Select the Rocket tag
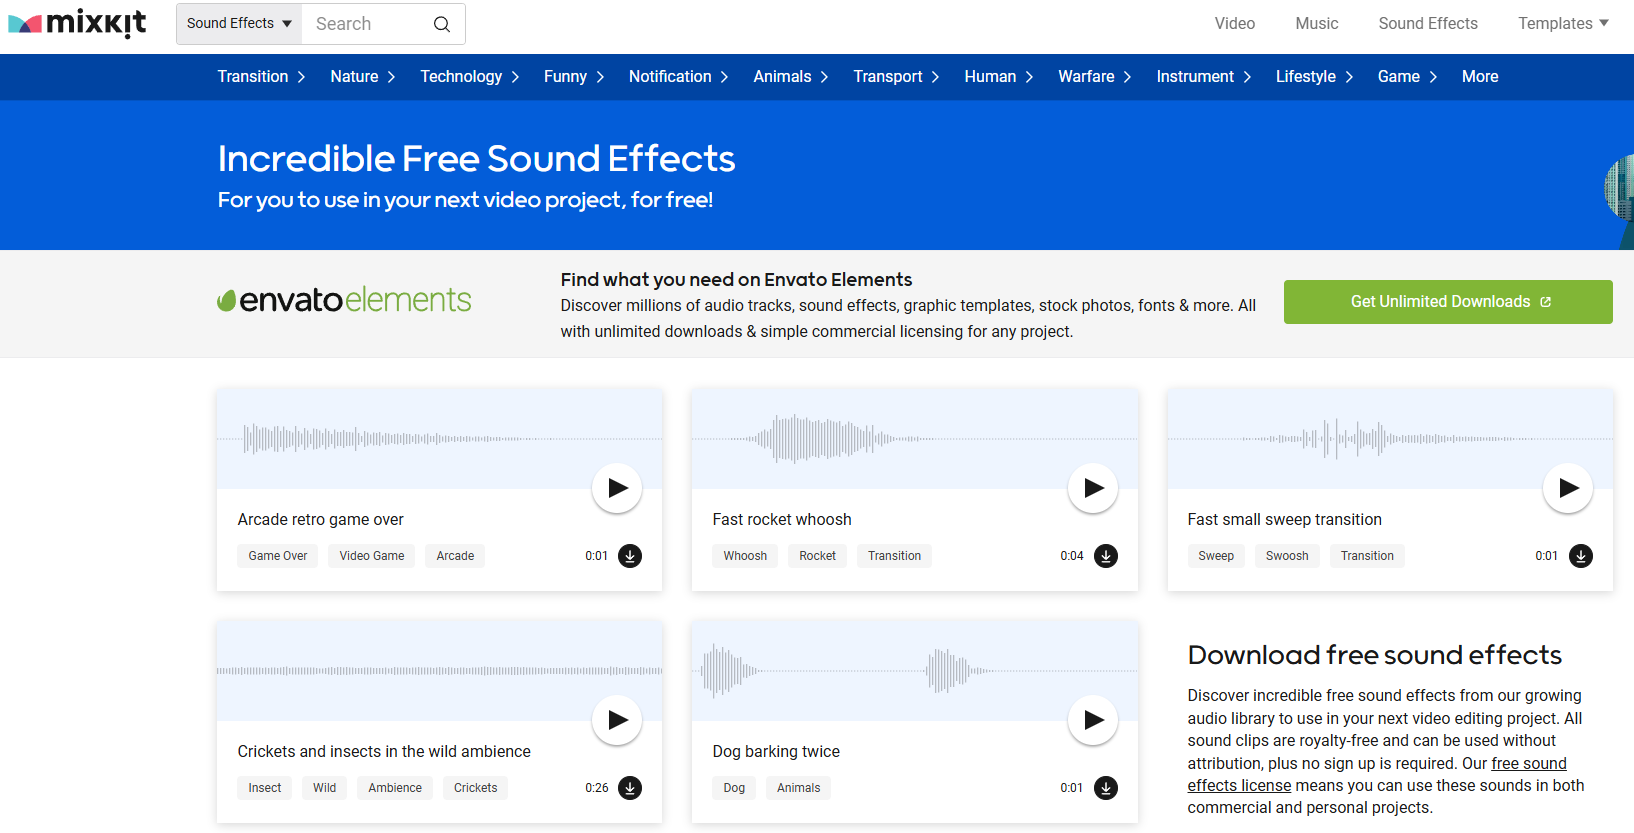The height and width of the screenshot is (833, 1634). point(817,556)
